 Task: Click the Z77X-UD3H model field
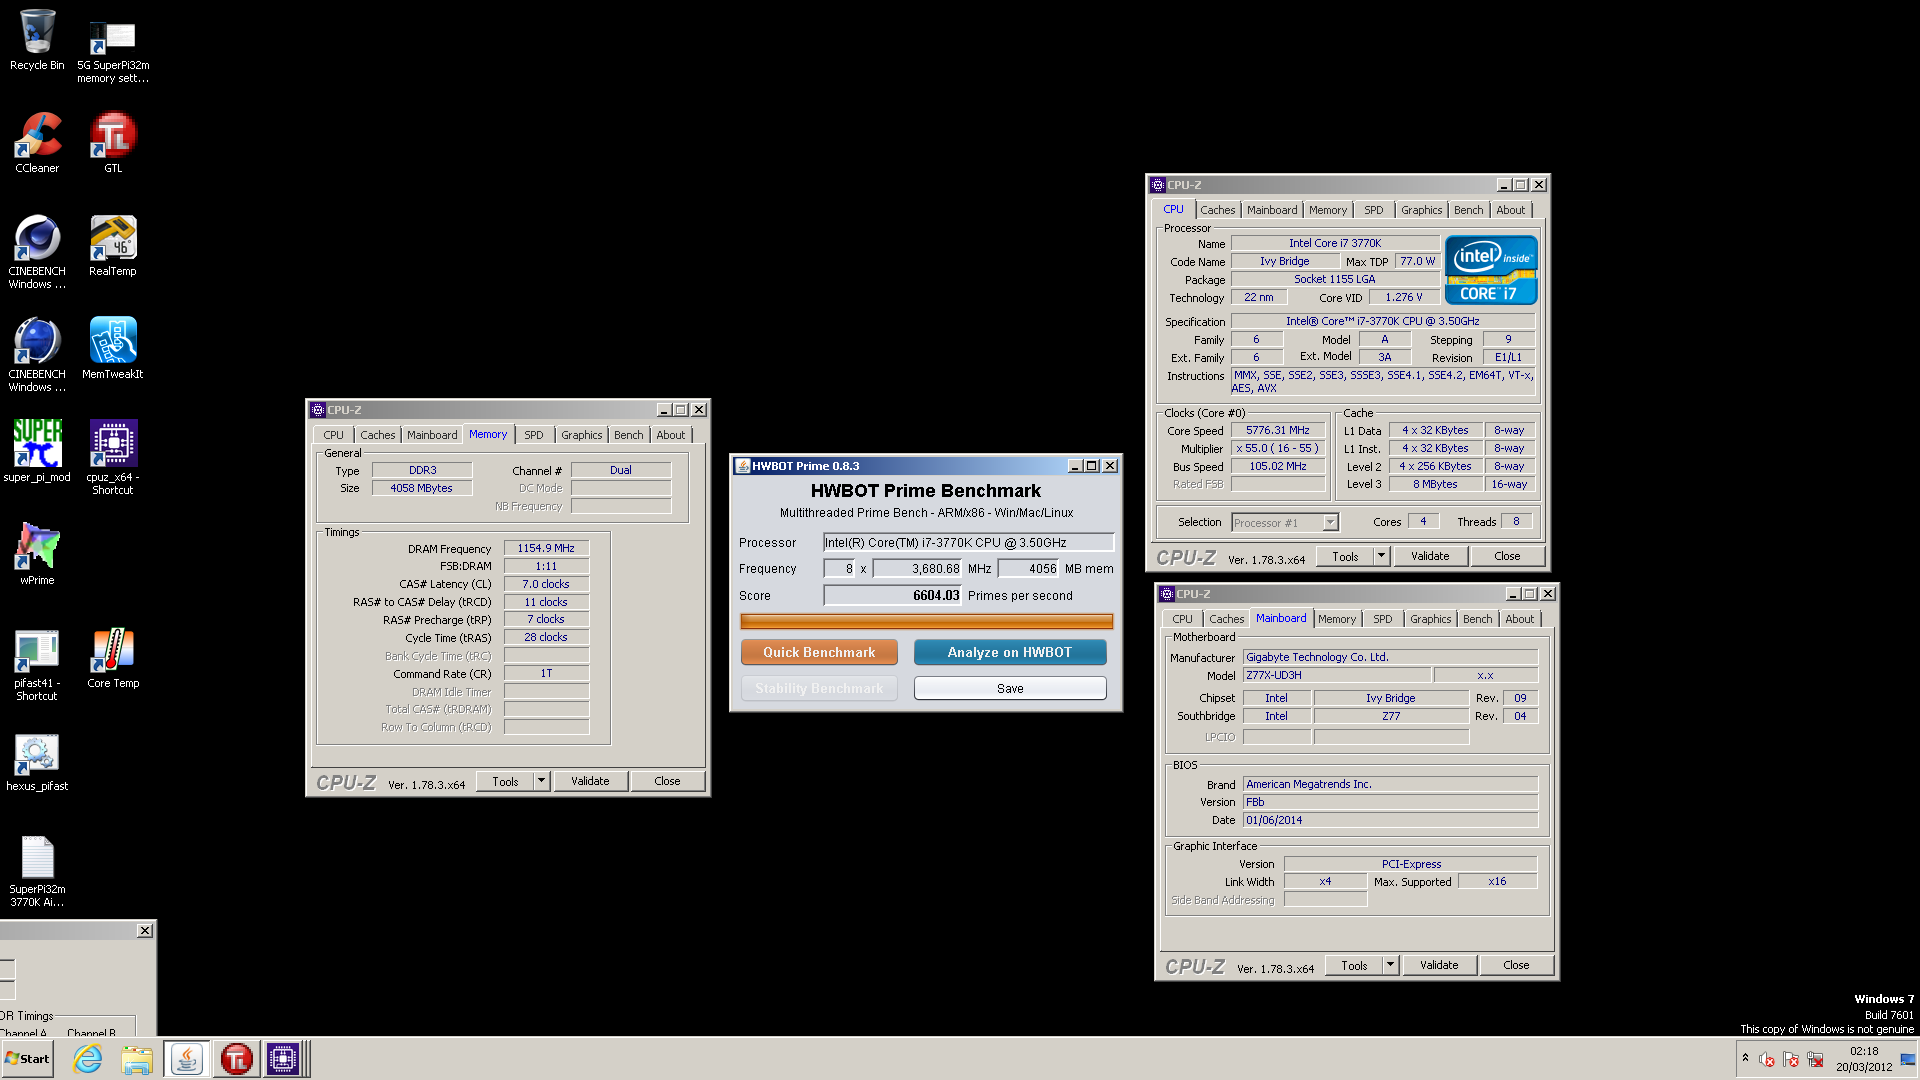coord(1337,675)
